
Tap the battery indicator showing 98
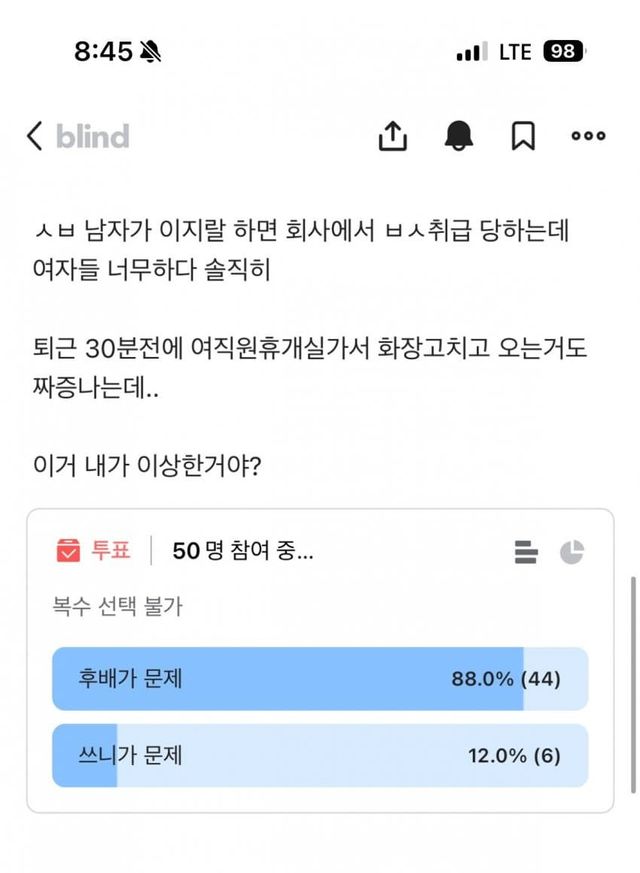pyautogui.click(x=564, y=51)
